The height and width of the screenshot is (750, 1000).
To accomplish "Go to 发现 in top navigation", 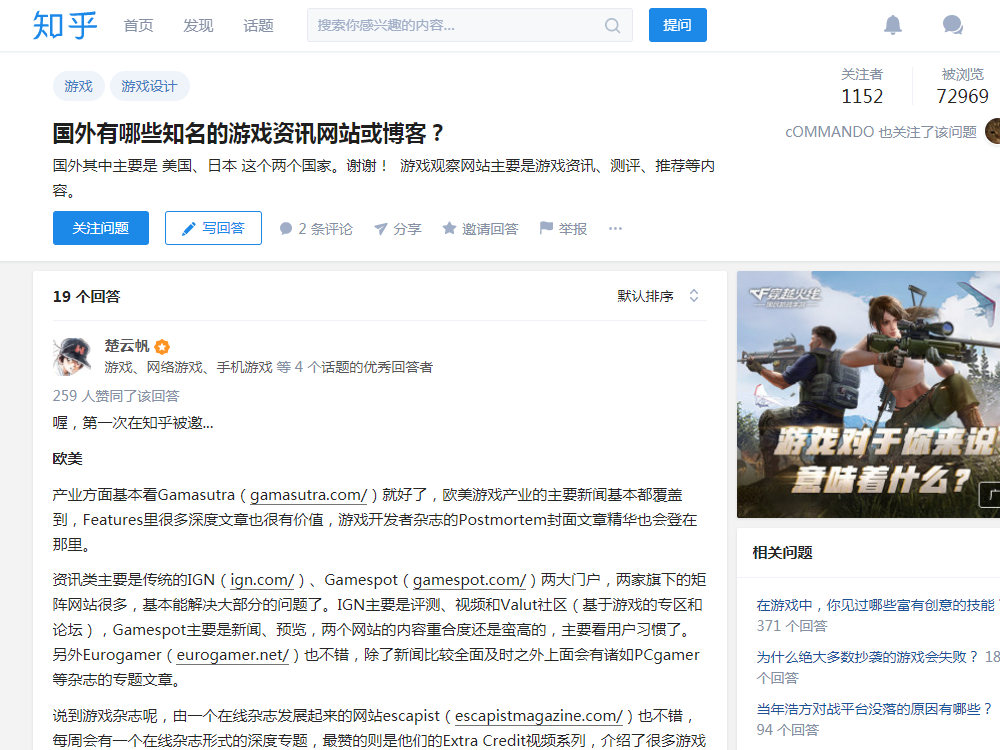I will click(x=198, y=26).
